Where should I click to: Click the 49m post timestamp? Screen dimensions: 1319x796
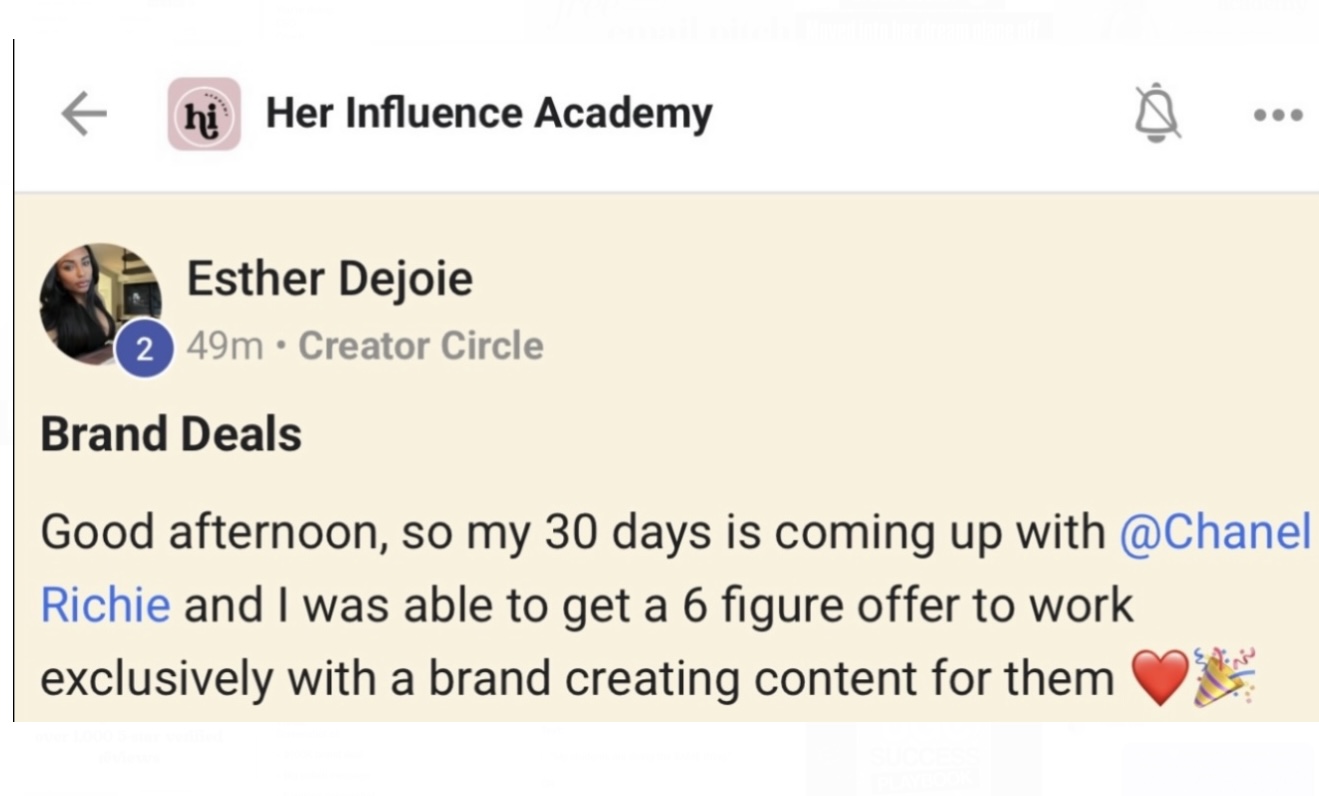(224, 346)
